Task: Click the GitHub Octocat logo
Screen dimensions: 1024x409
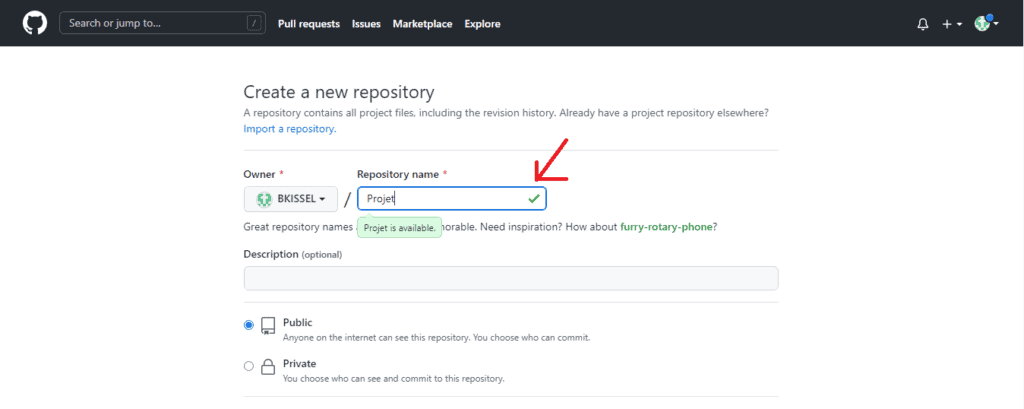Action: click(35, 23)
